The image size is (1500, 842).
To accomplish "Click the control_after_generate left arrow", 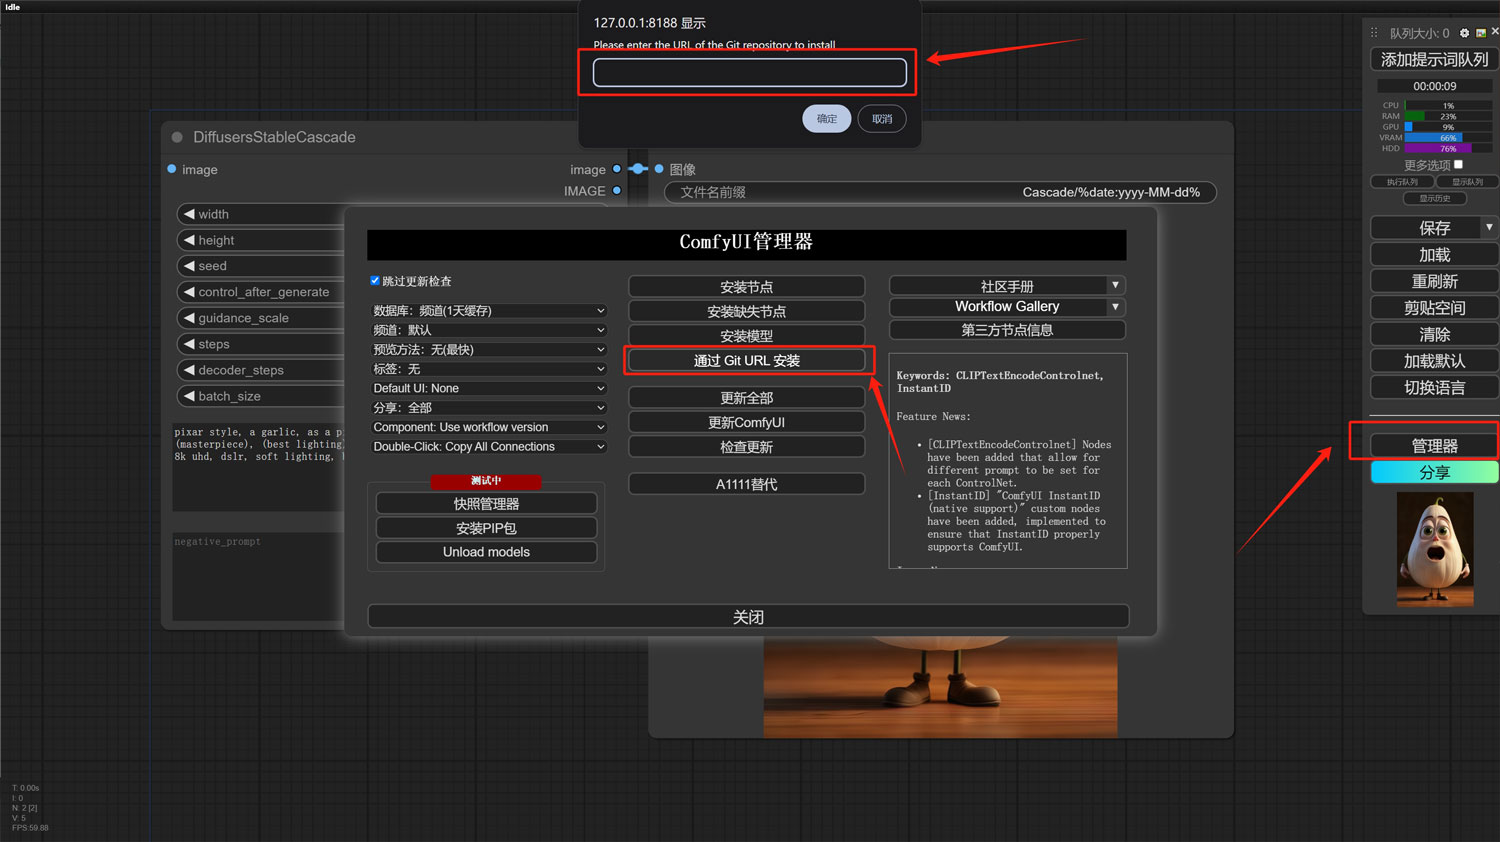I will pos(189,292).
